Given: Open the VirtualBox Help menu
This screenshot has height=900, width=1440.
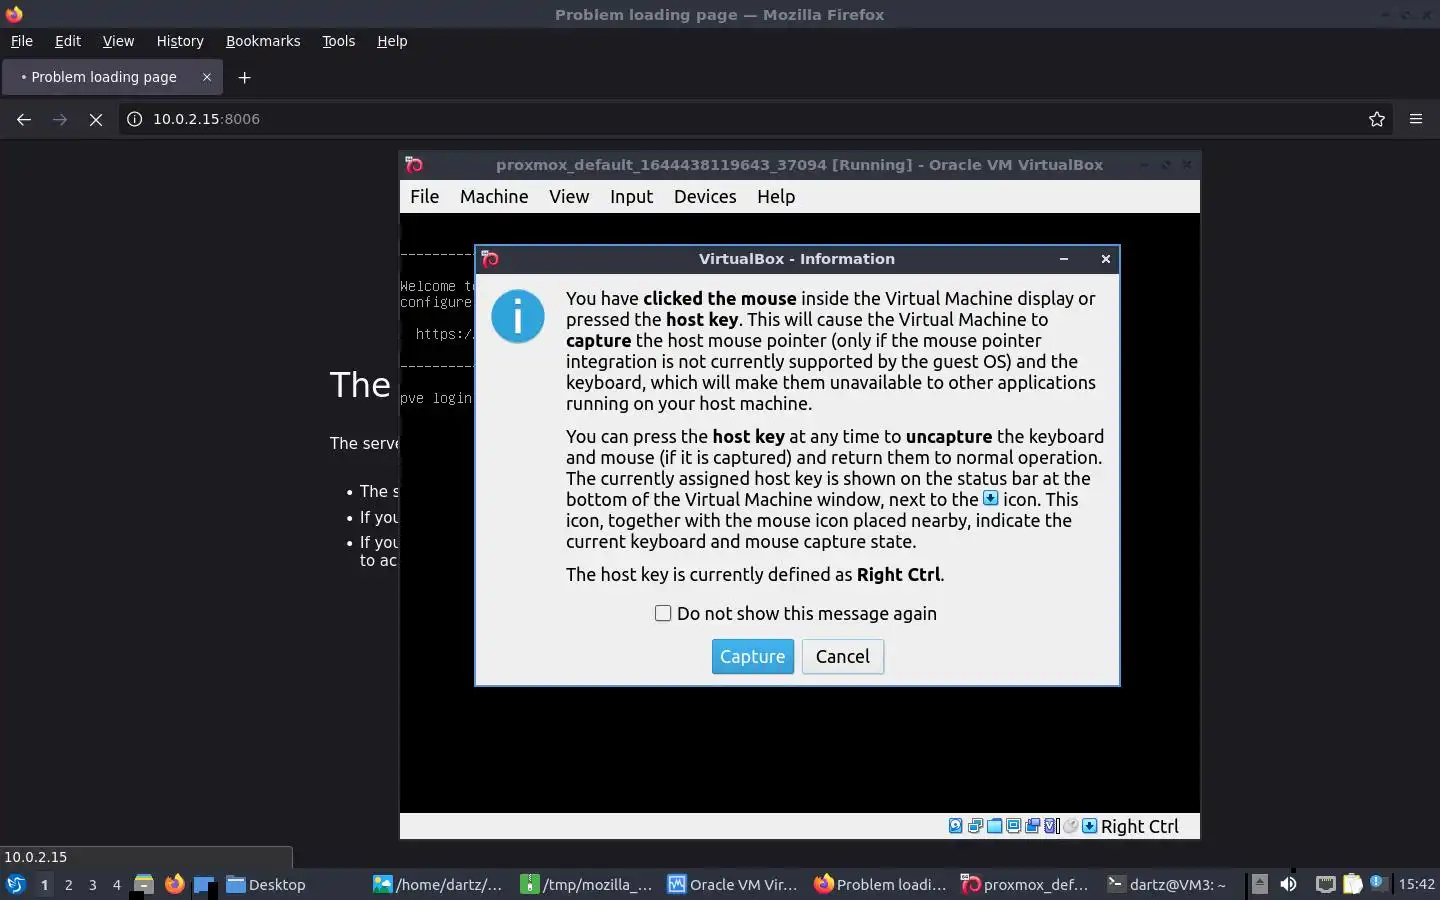Looking at the screenshot, I should [776, 197].
